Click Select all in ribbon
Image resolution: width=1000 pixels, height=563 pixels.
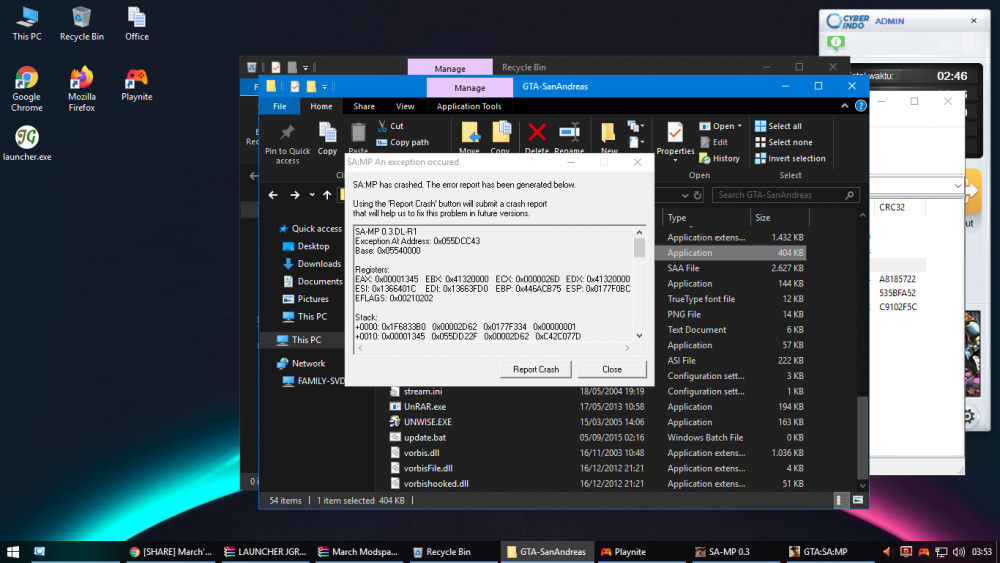[x=778, y=126]
